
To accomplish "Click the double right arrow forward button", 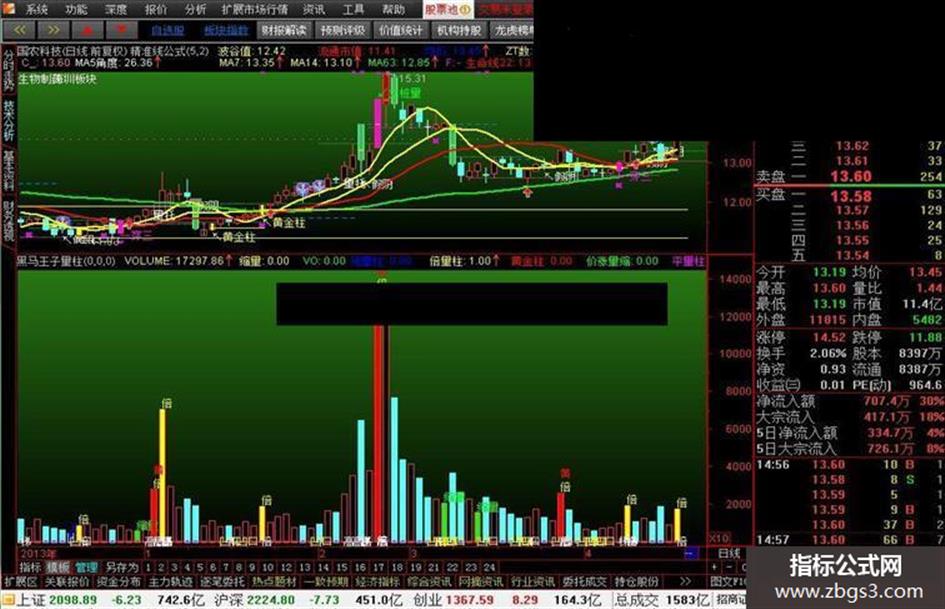I will pyautogui.click(x=53, y=30).
